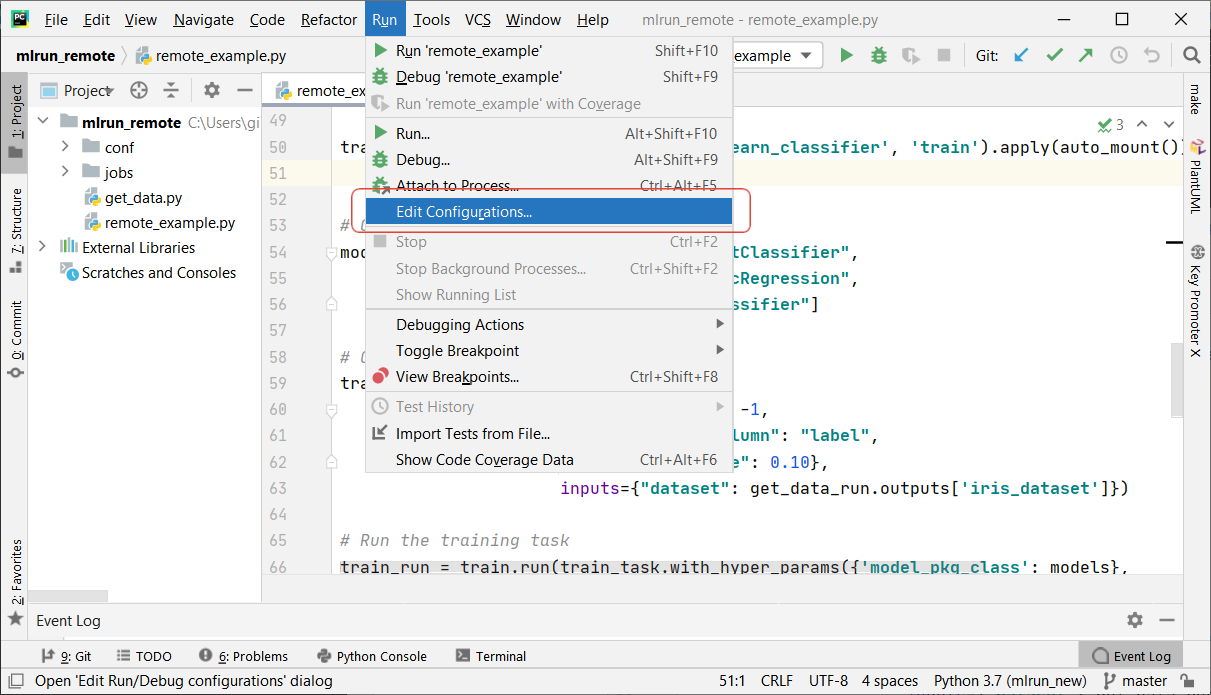
Task: Open Project panel settings gear
Action: 211,90
